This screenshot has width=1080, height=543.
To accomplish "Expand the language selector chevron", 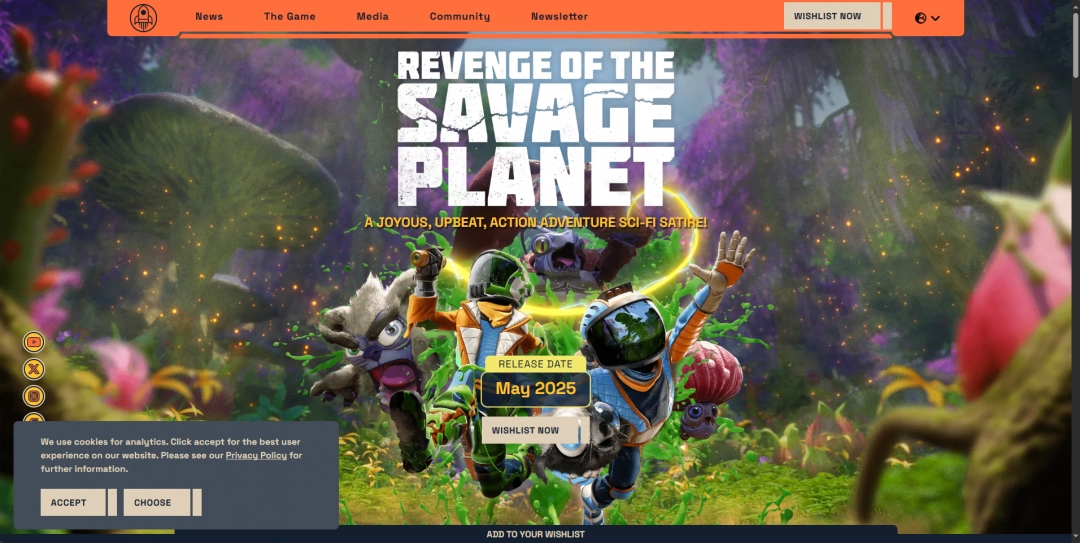I will point(936,18).
